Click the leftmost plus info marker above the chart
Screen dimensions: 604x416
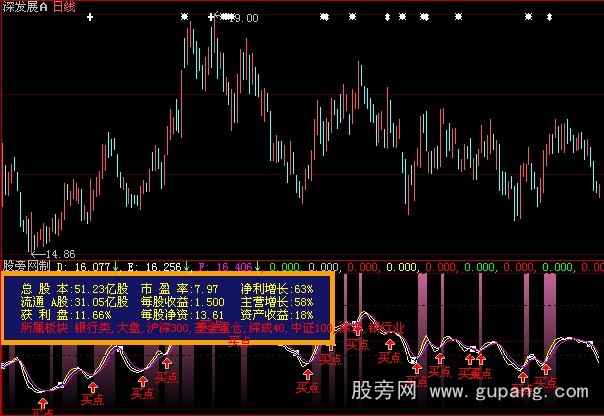point(90,17)
